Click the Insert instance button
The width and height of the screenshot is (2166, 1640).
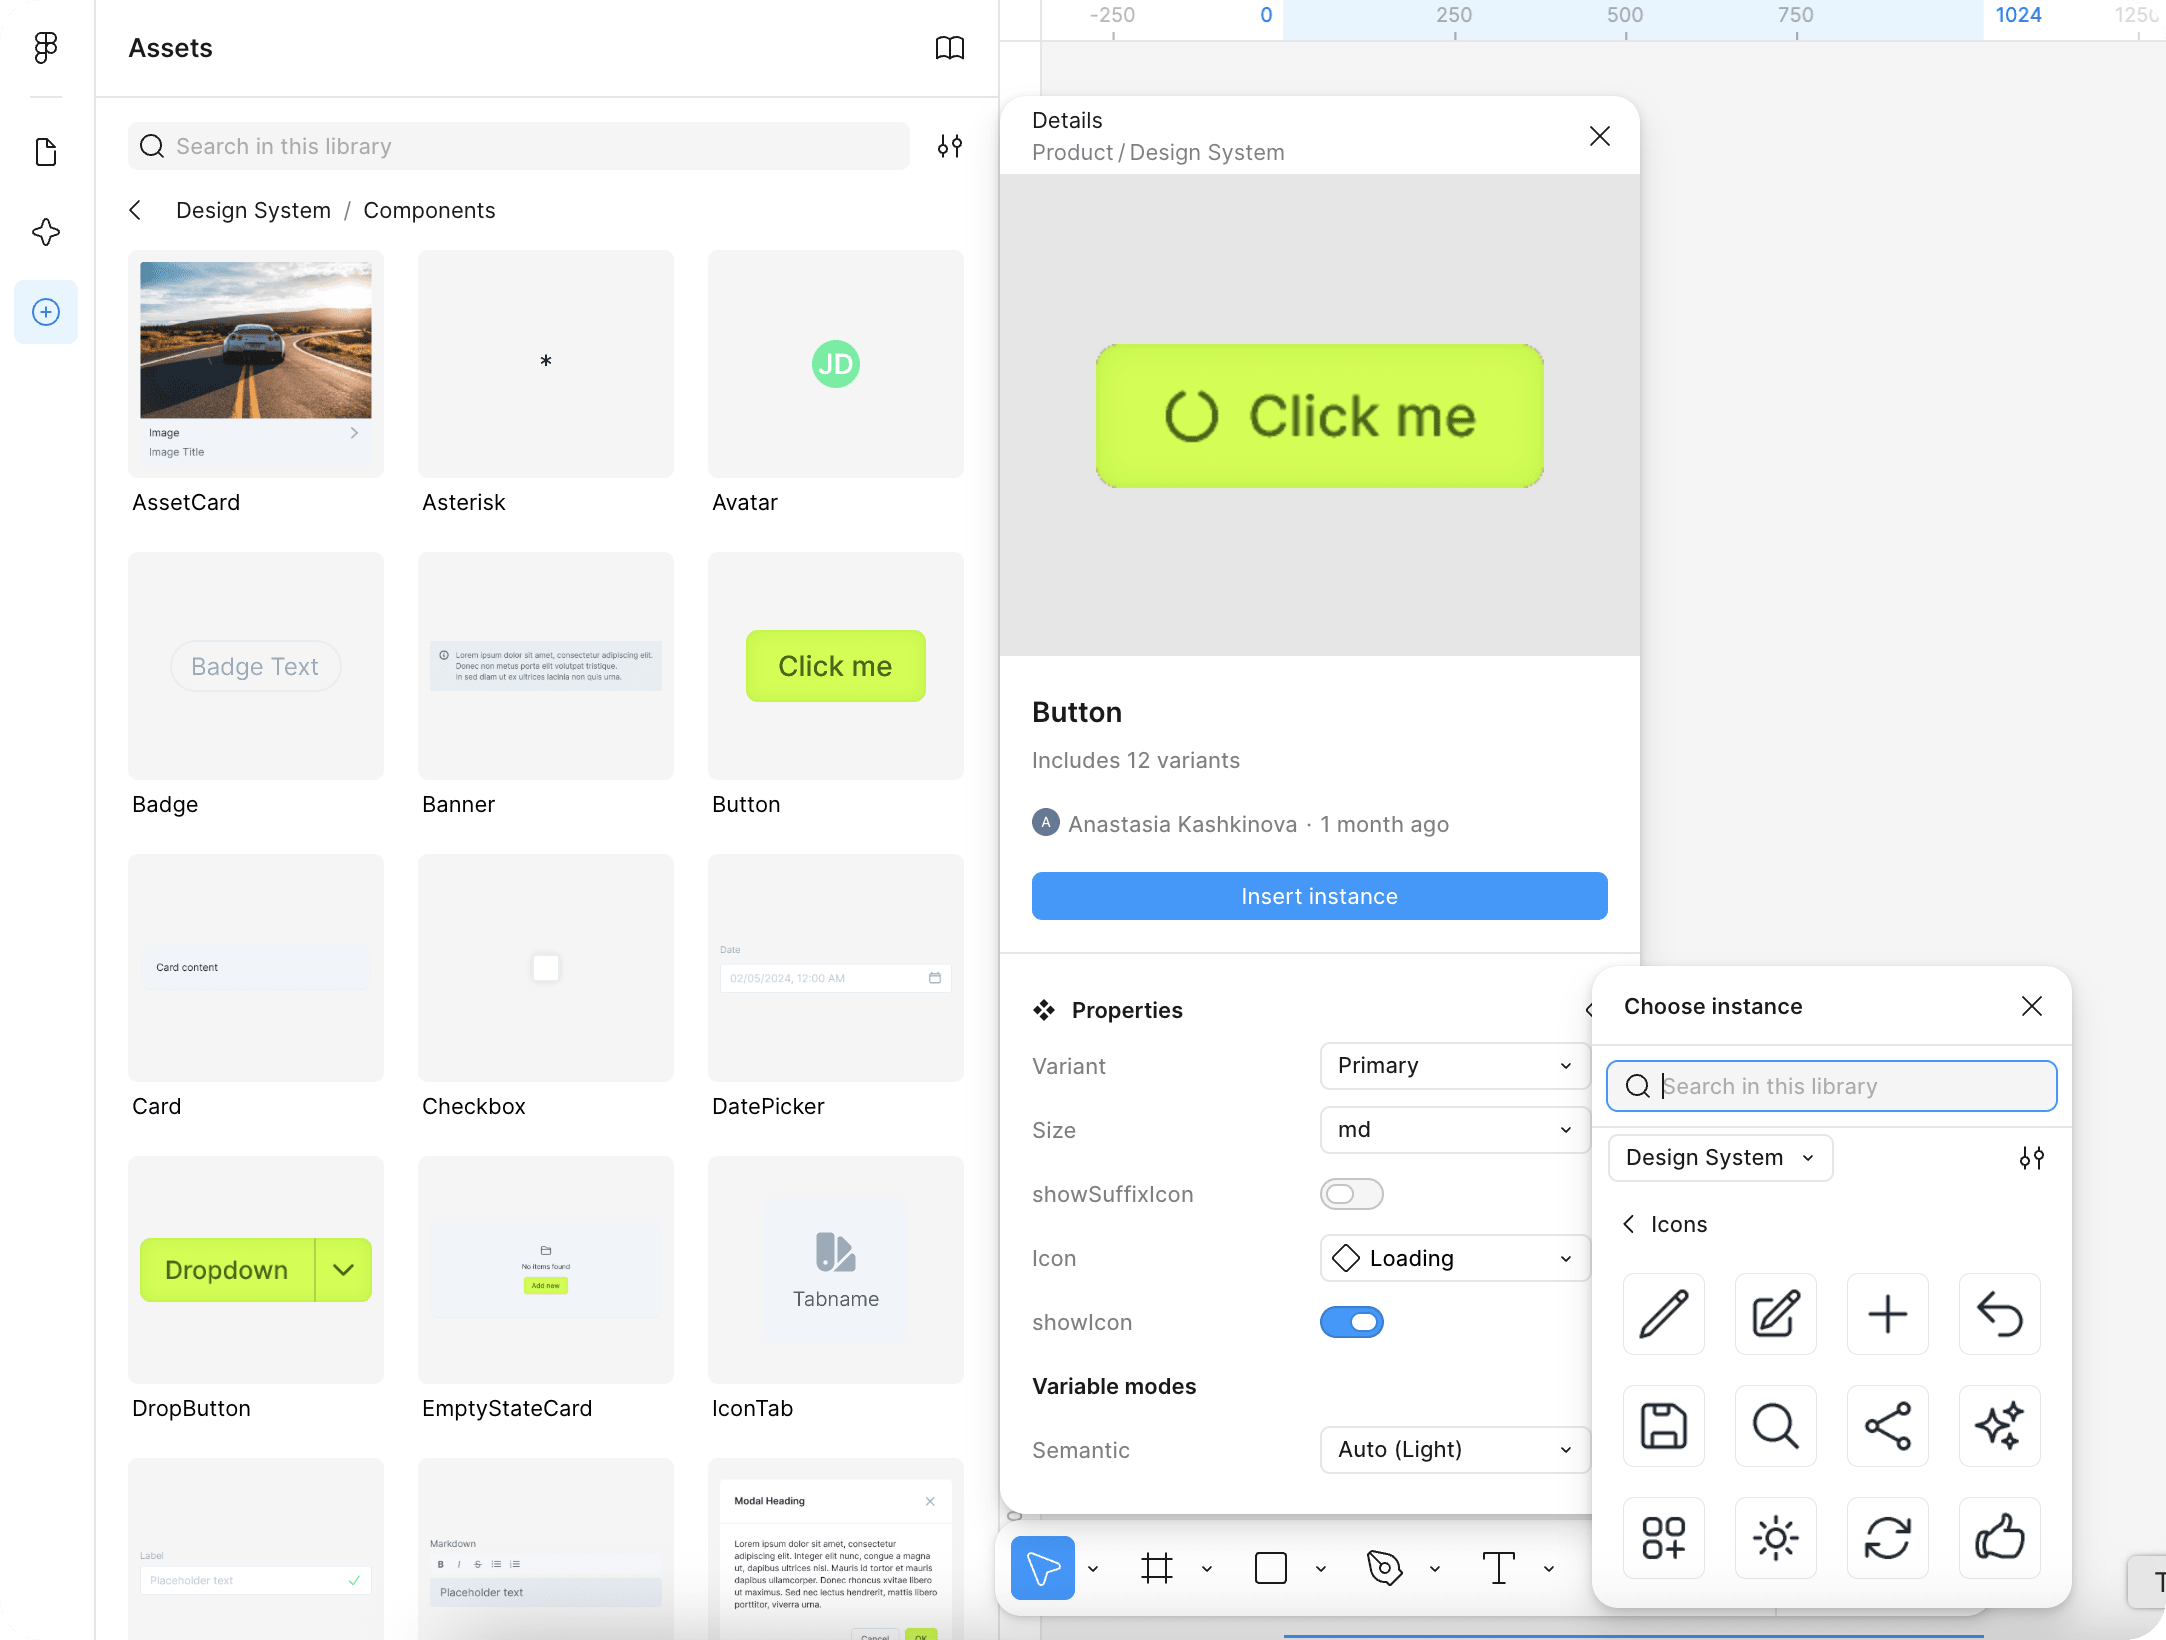tap(1319, 896)
